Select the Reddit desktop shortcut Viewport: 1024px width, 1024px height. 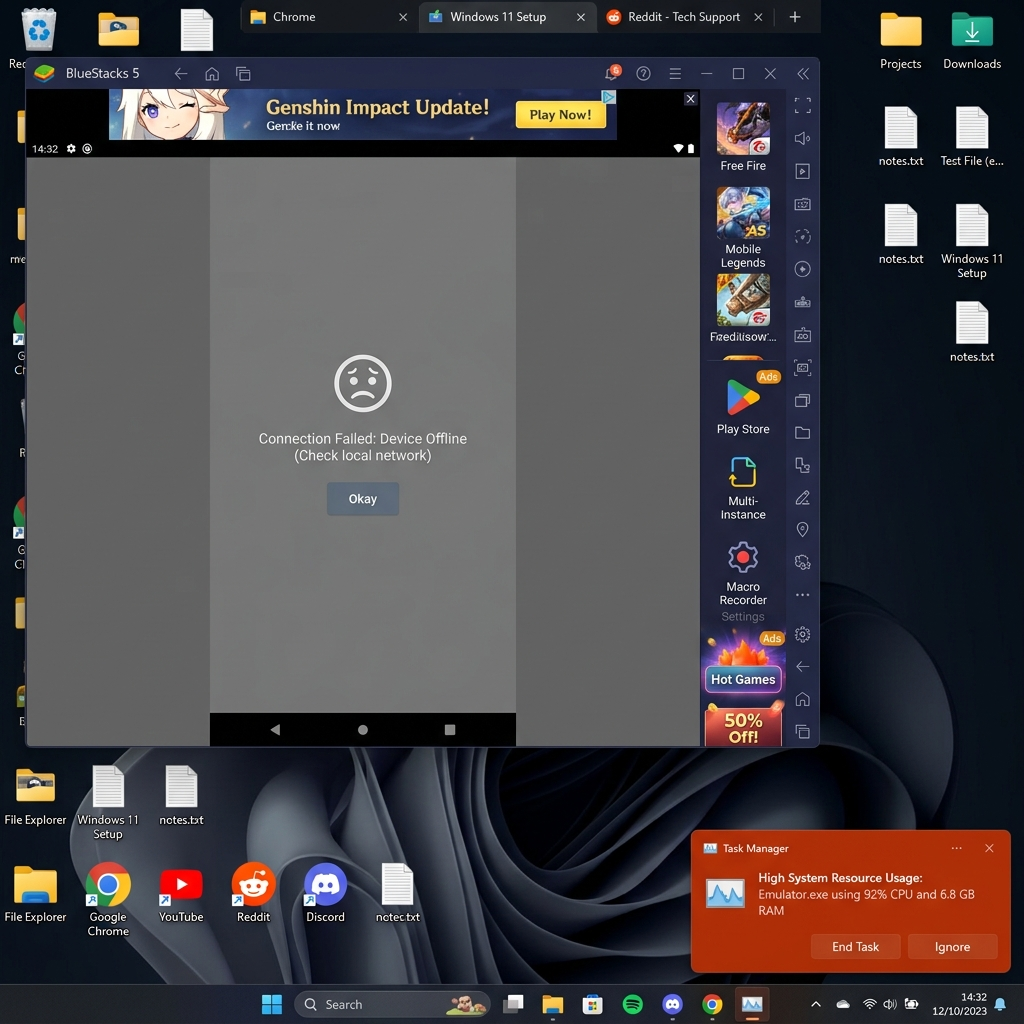point(253,893)
